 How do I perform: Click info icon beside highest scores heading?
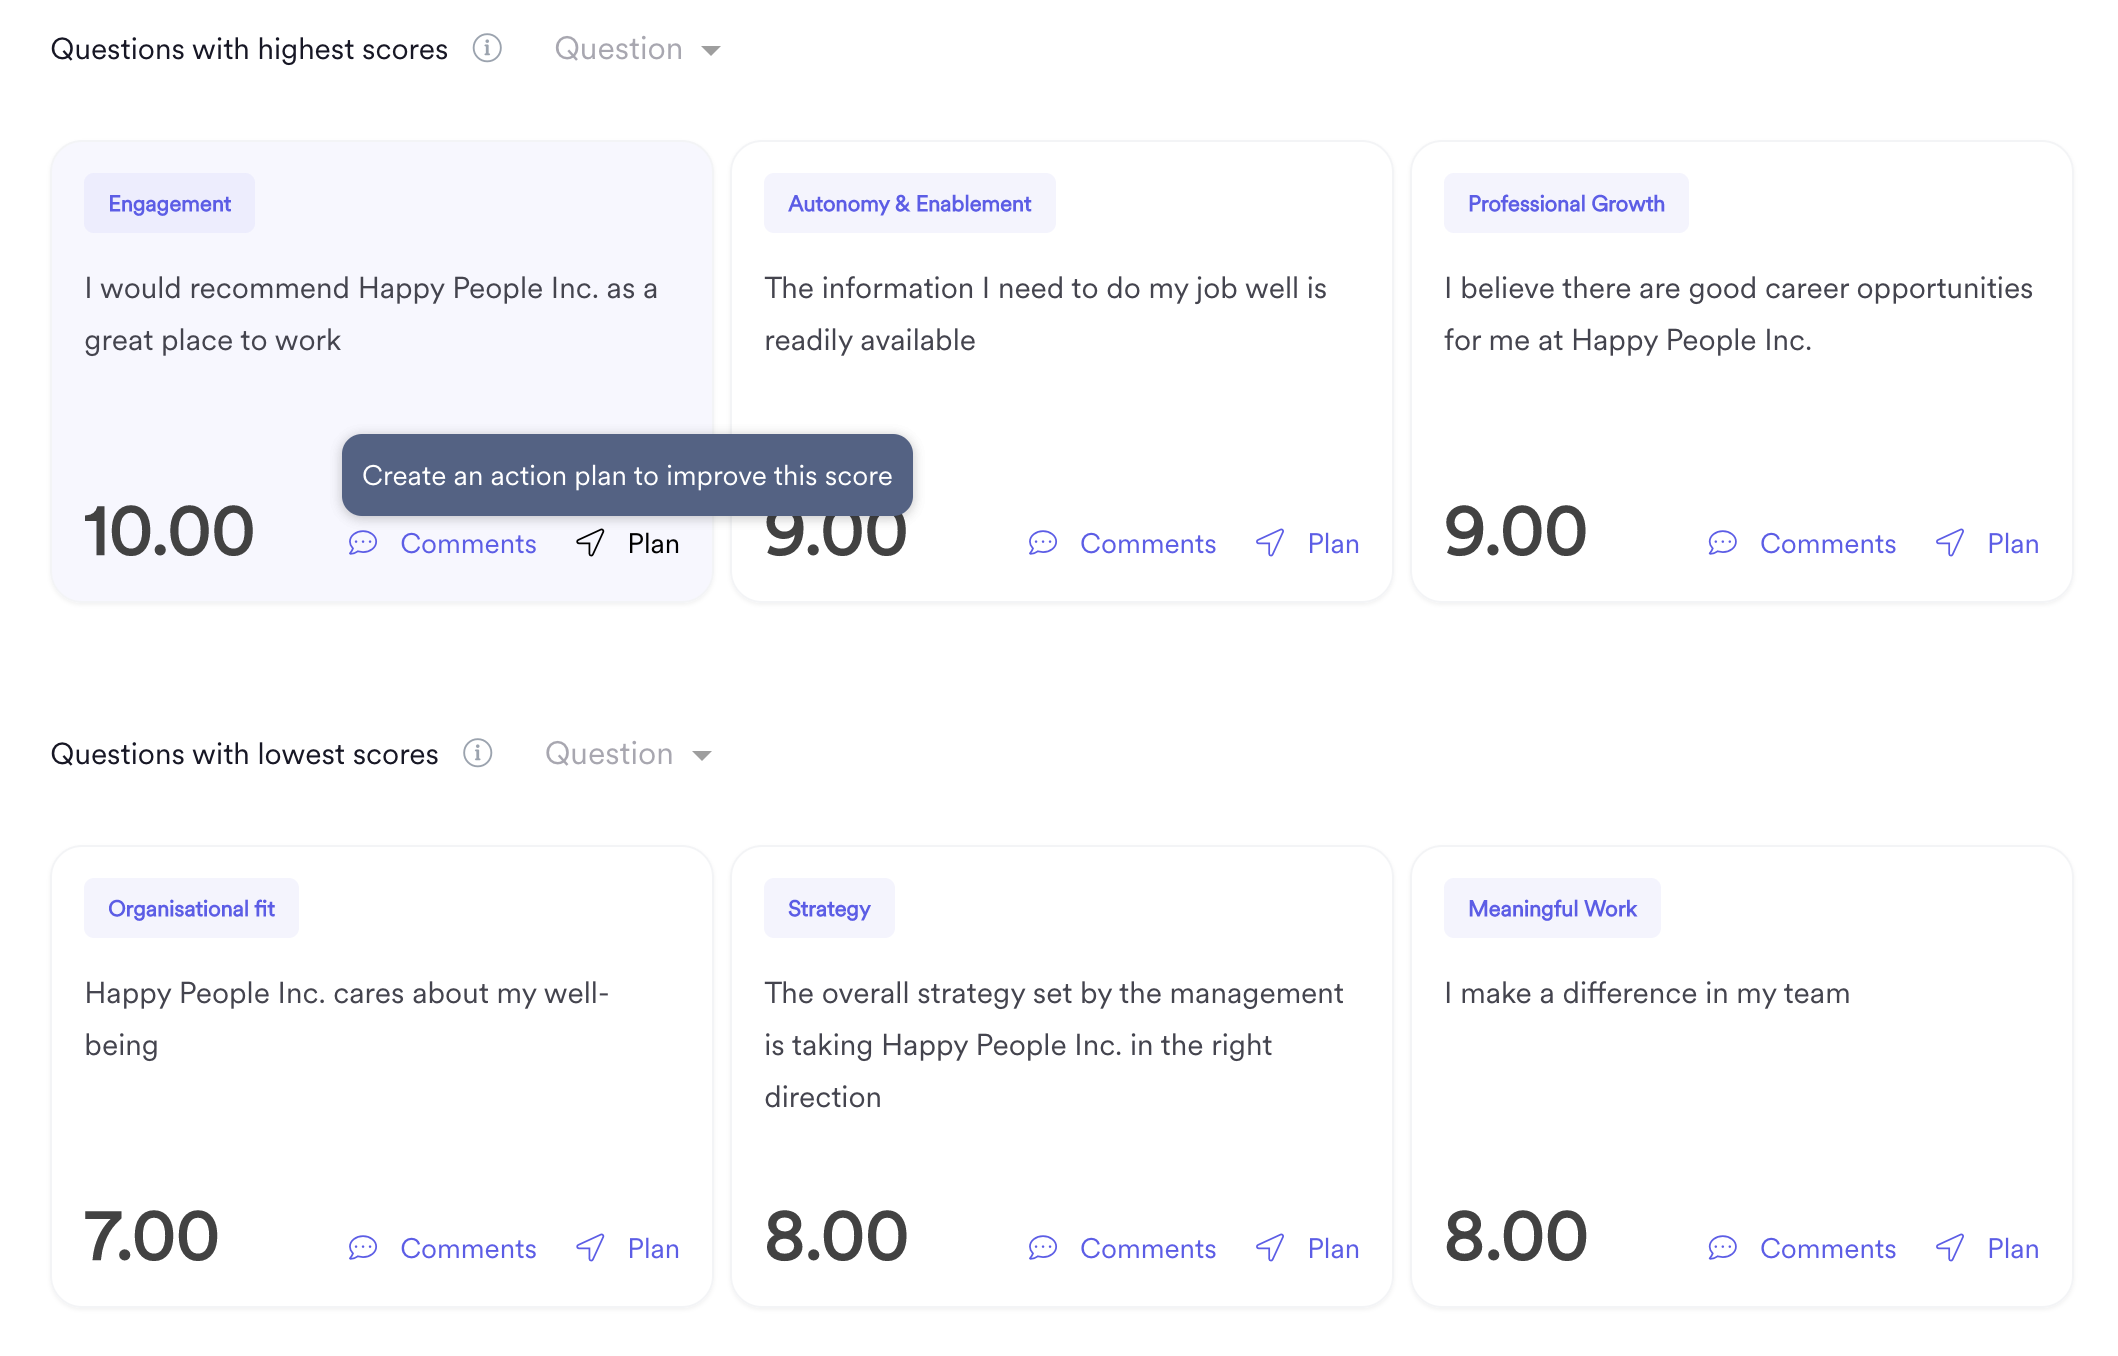tap(487, 48)
